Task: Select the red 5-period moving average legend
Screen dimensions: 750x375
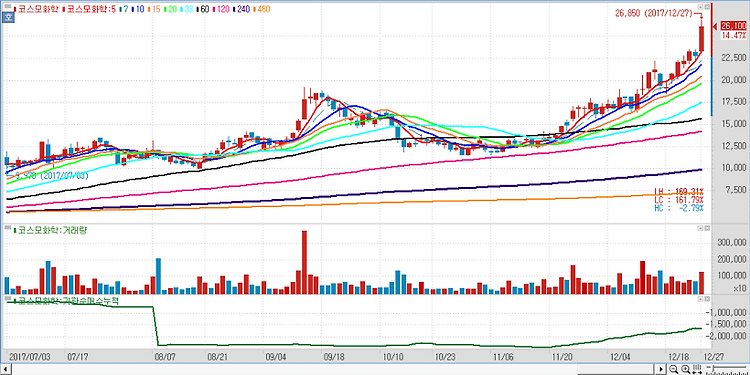Action: click(89, 9)
